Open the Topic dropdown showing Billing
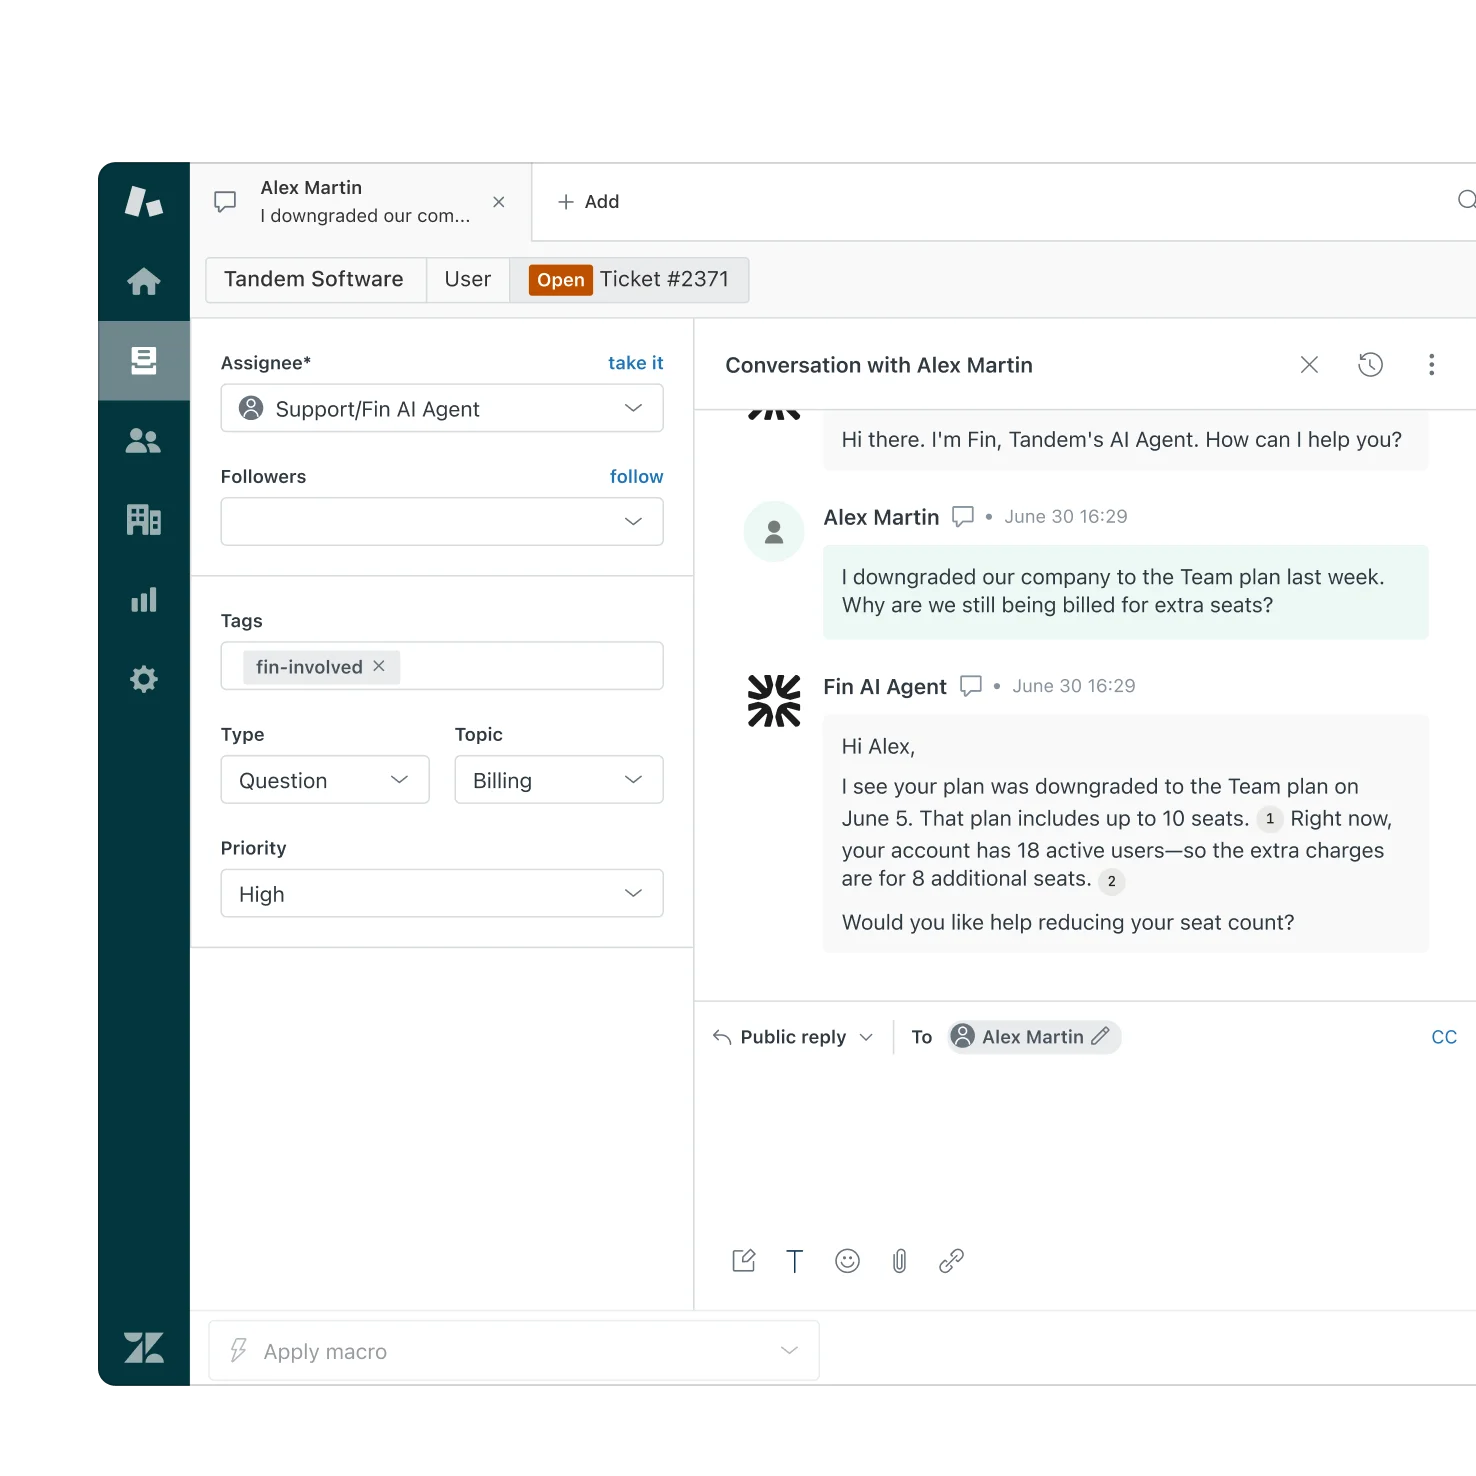 (x=558, y=779)
